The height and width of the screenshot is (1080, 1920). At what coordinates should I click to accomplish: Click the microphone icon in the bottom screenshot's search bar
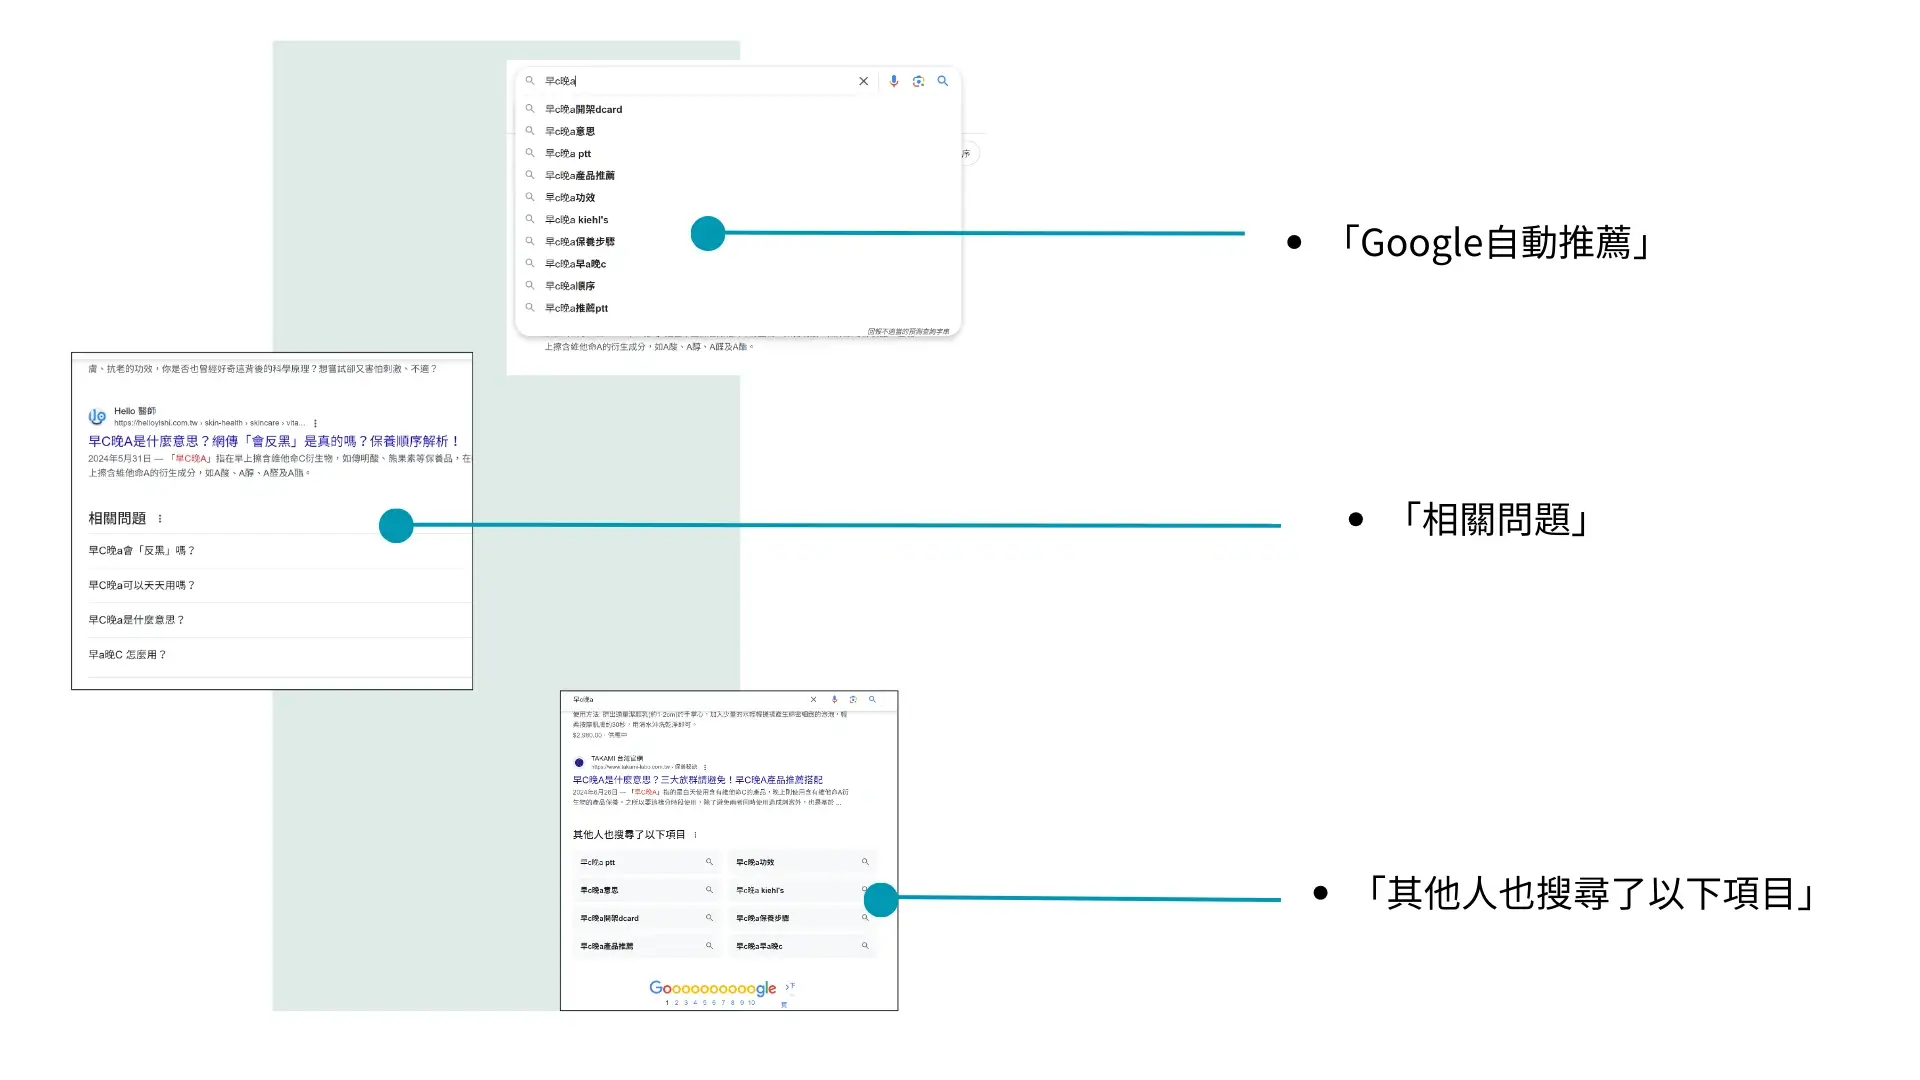tap(834, 700)
